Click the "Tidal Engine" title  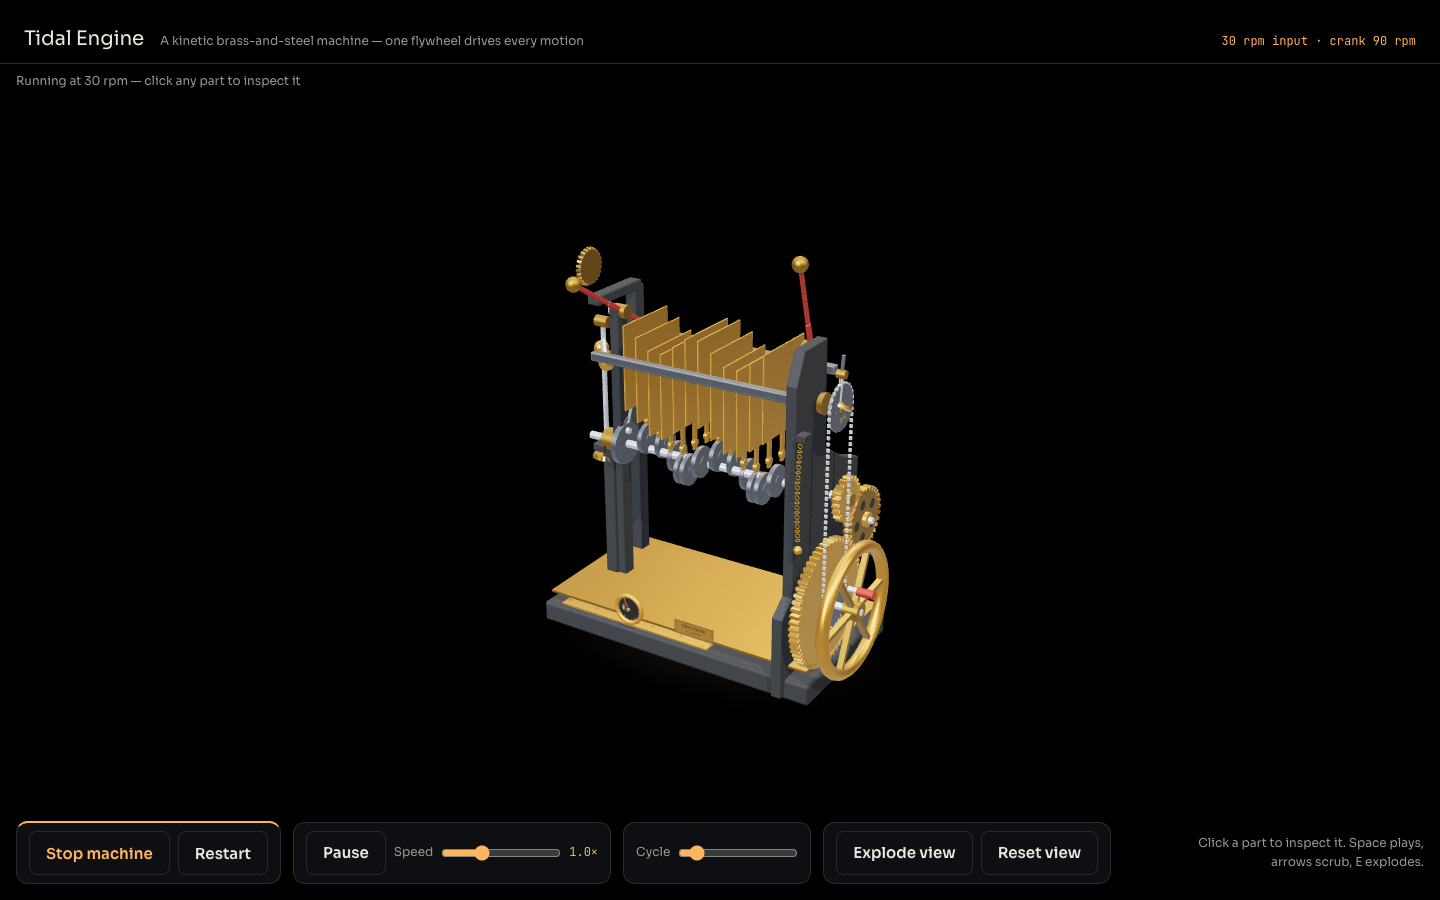(84, 38)
